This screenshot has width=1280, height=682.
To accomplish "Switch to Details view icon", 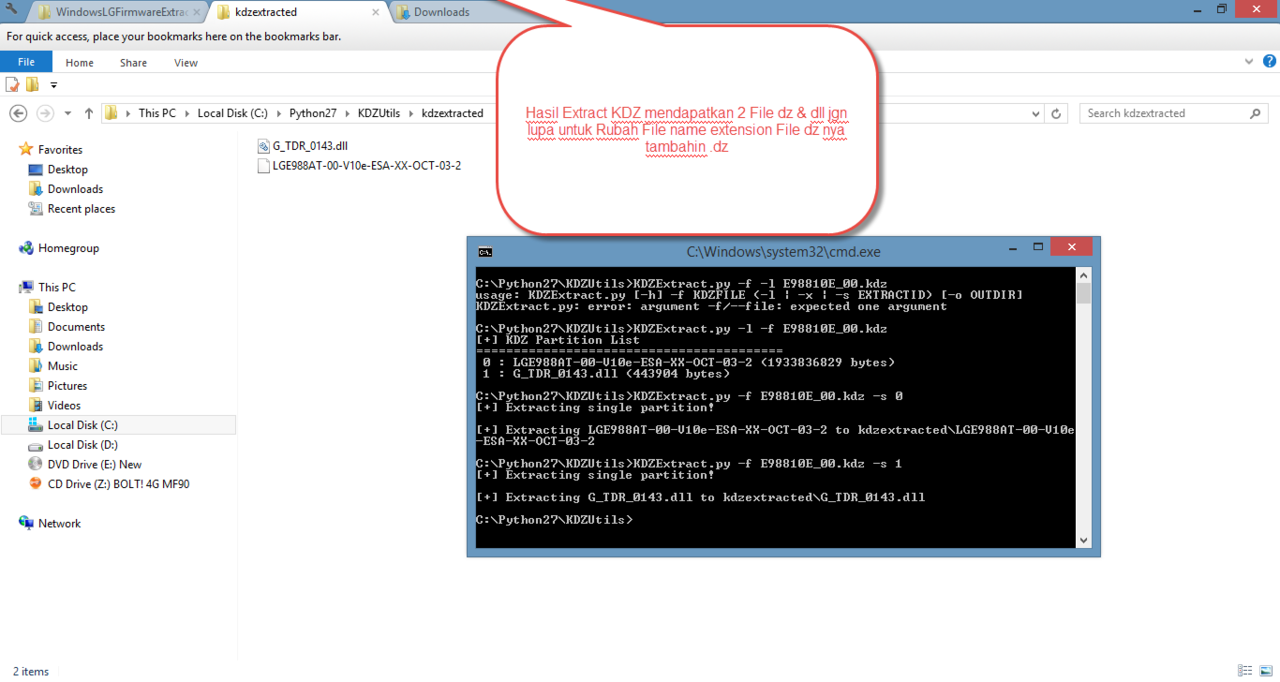I will click(1245, 671).
